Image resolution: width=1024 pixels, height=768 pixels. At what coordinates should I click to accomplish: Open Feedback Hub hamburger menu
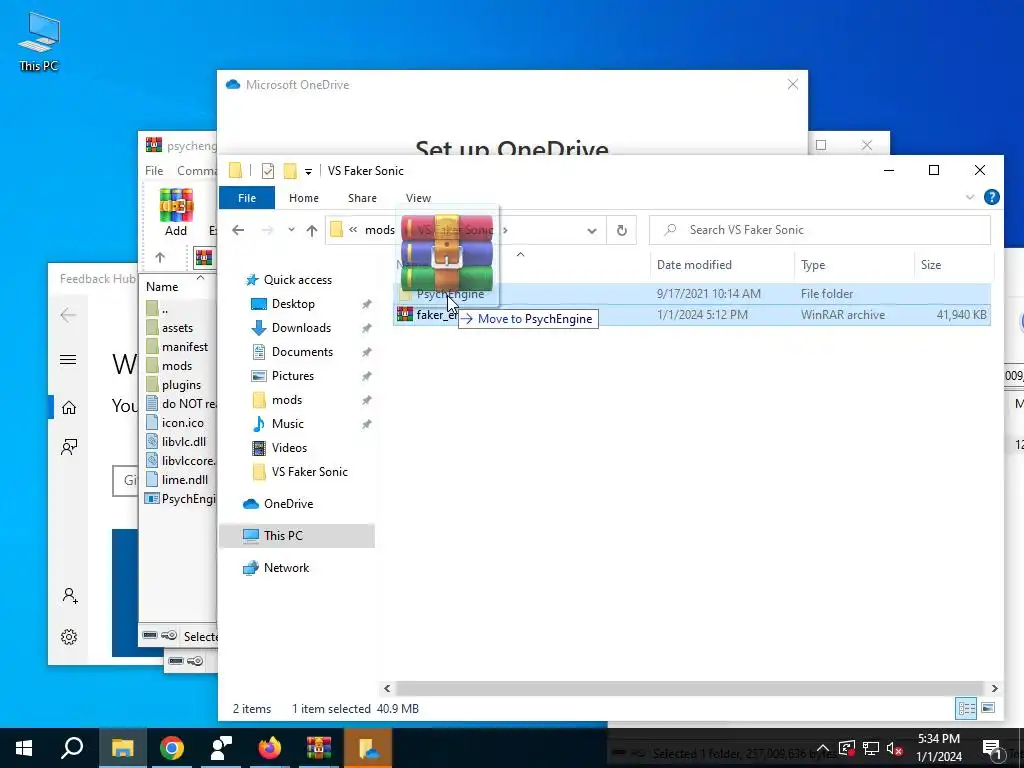68,360
